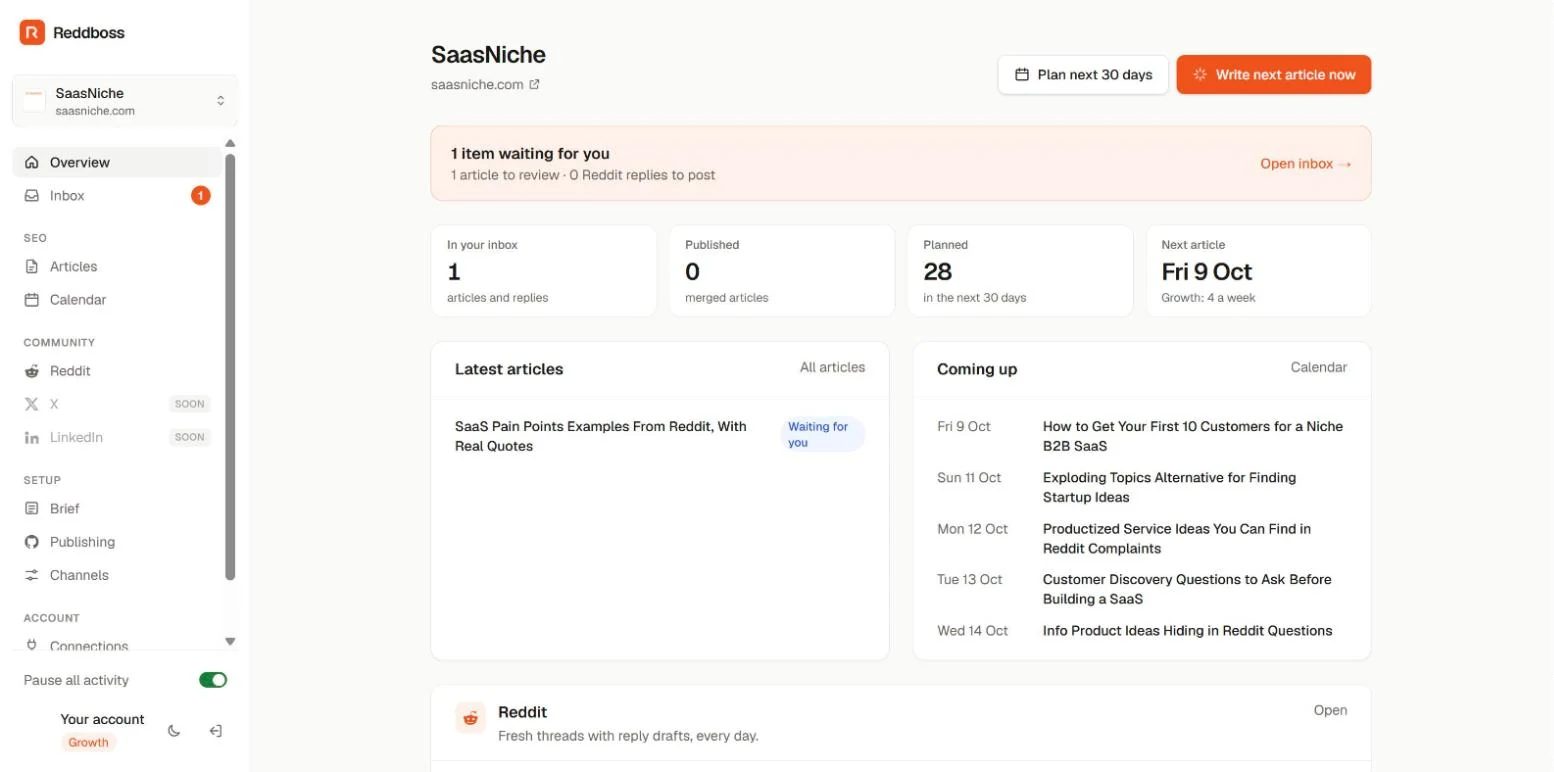This screenshot has height=772, width=1554.
Task: Click the Brief icon in sidebar
Action: [x=32, y=509]
